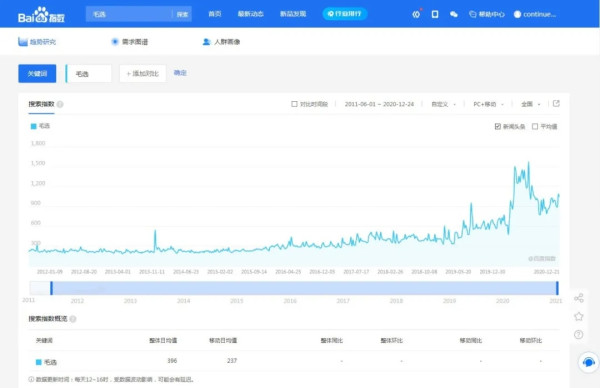Screen dimensions: 600x388
Task: Click the top search box containing 毛选
Action: (129, 14)
